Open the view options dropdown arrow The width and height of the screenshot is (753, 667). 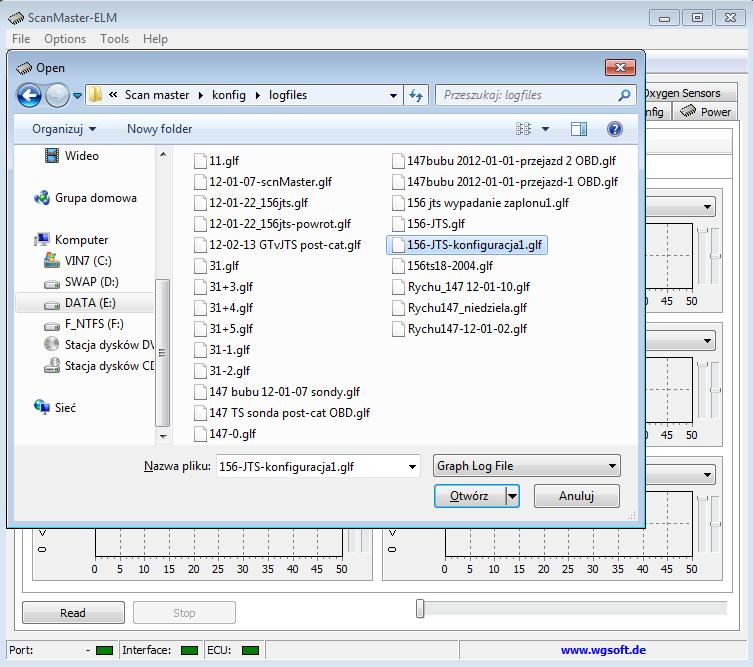(x=546, y=129)
